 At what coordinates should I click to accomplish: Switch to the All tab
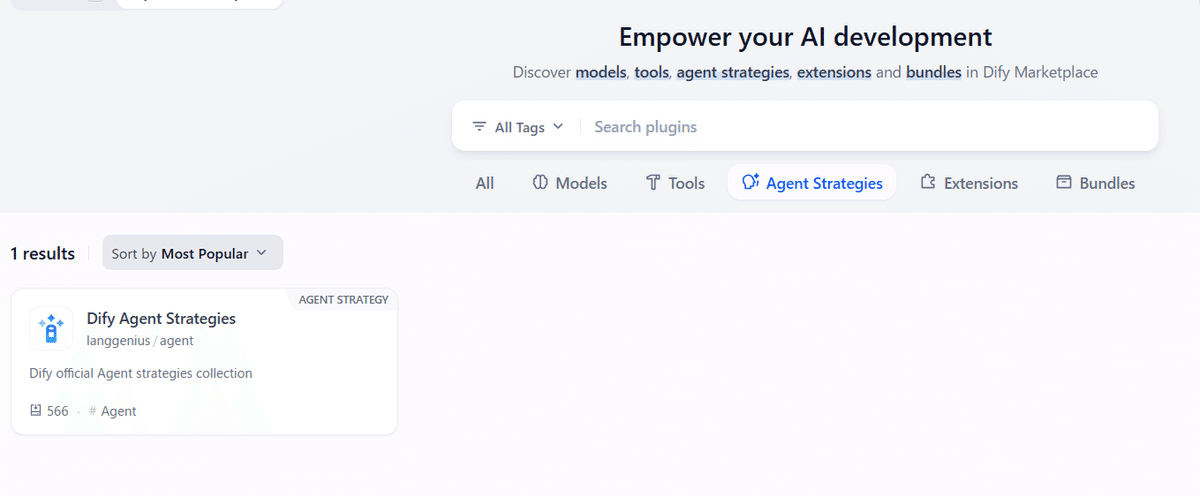(x=485, y=183)
